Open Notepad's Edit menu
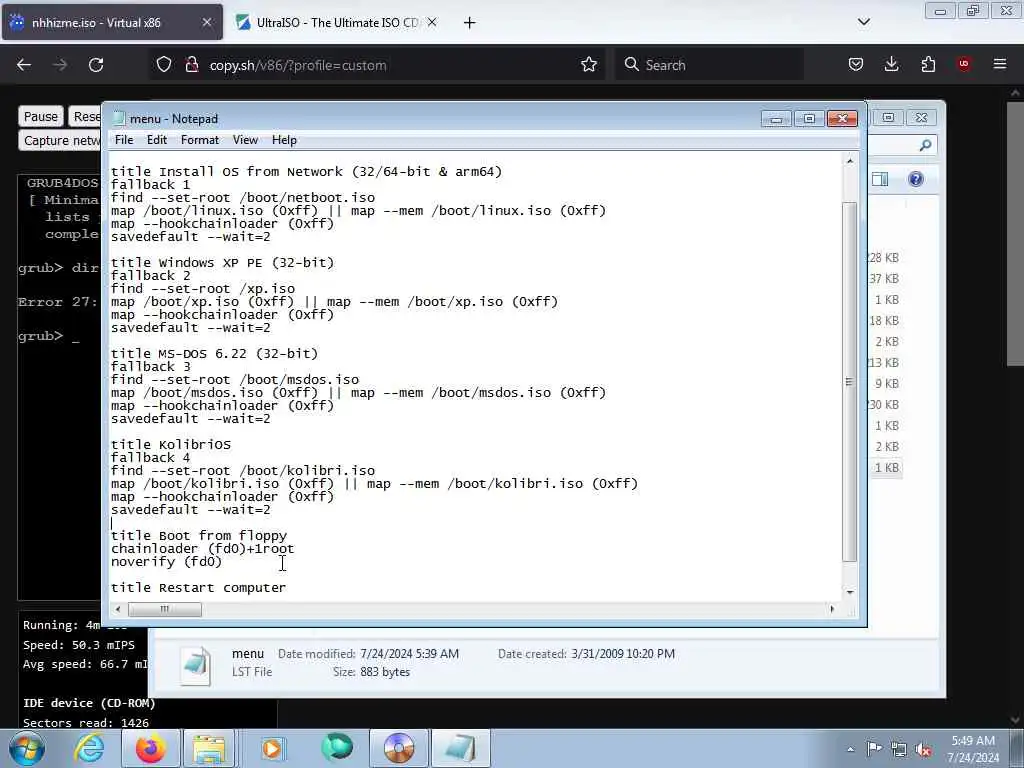1024x768 pixels. [x=157, y=140]
